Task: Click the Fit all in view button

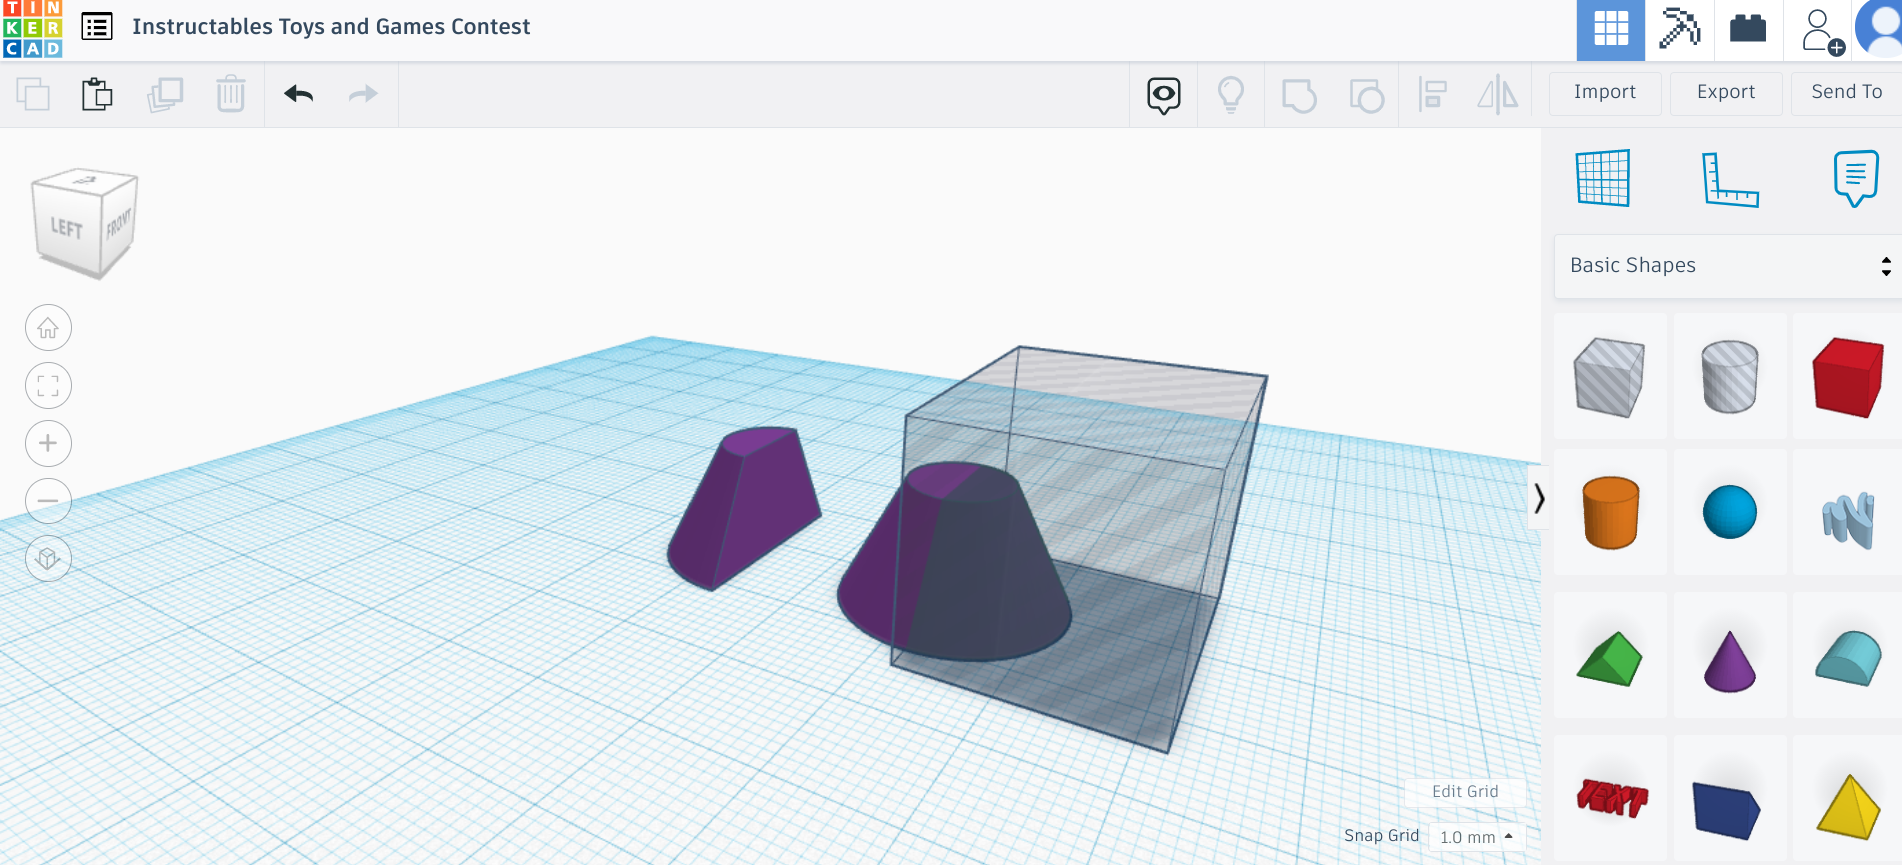Action: [x=48, y=386]
